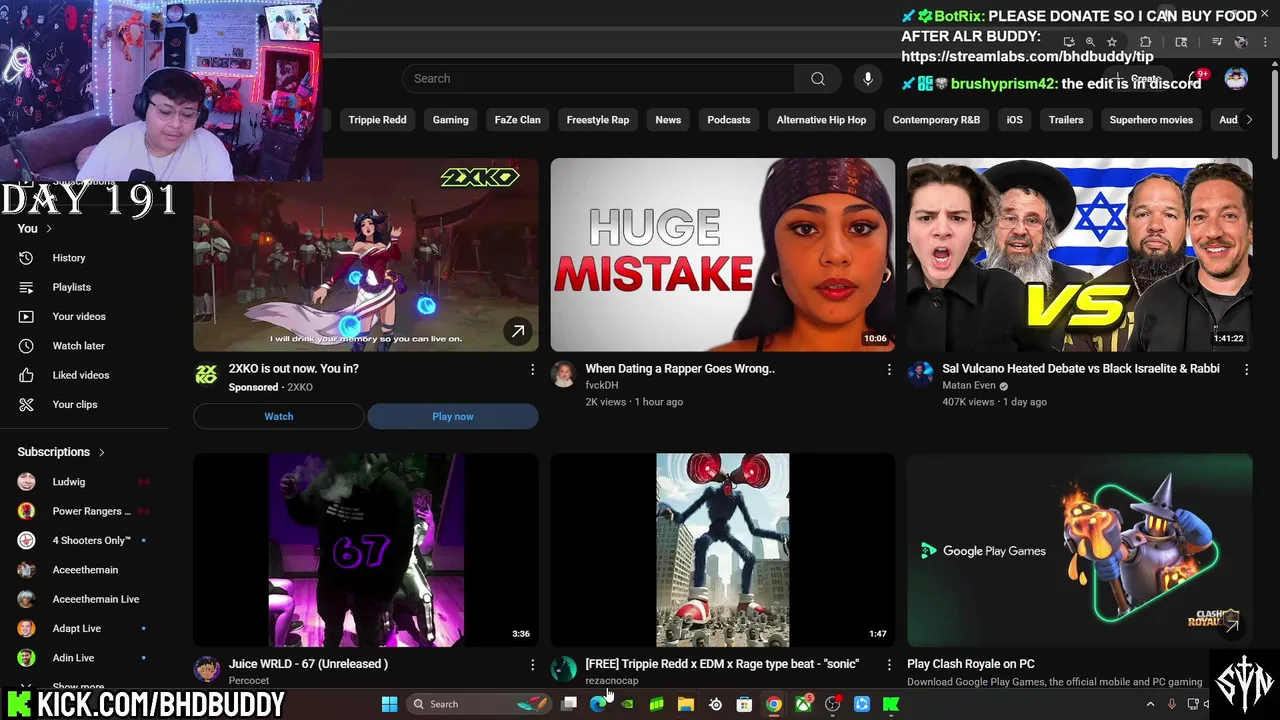
Task: Filter by Alternative Hip Hop chip
Action: 821,120
